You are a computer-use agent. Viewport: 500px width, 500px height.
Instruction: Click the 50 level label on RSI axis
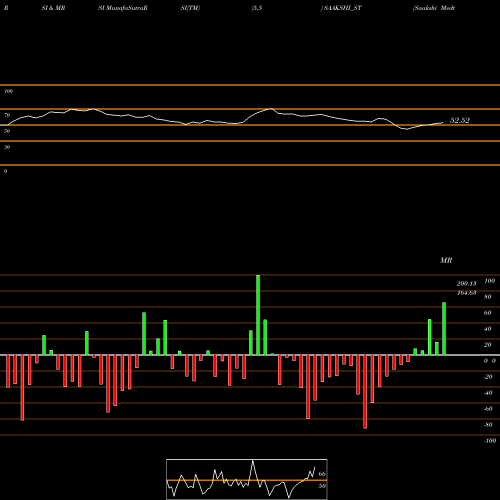pyautogui.click(x=7, y=131)
